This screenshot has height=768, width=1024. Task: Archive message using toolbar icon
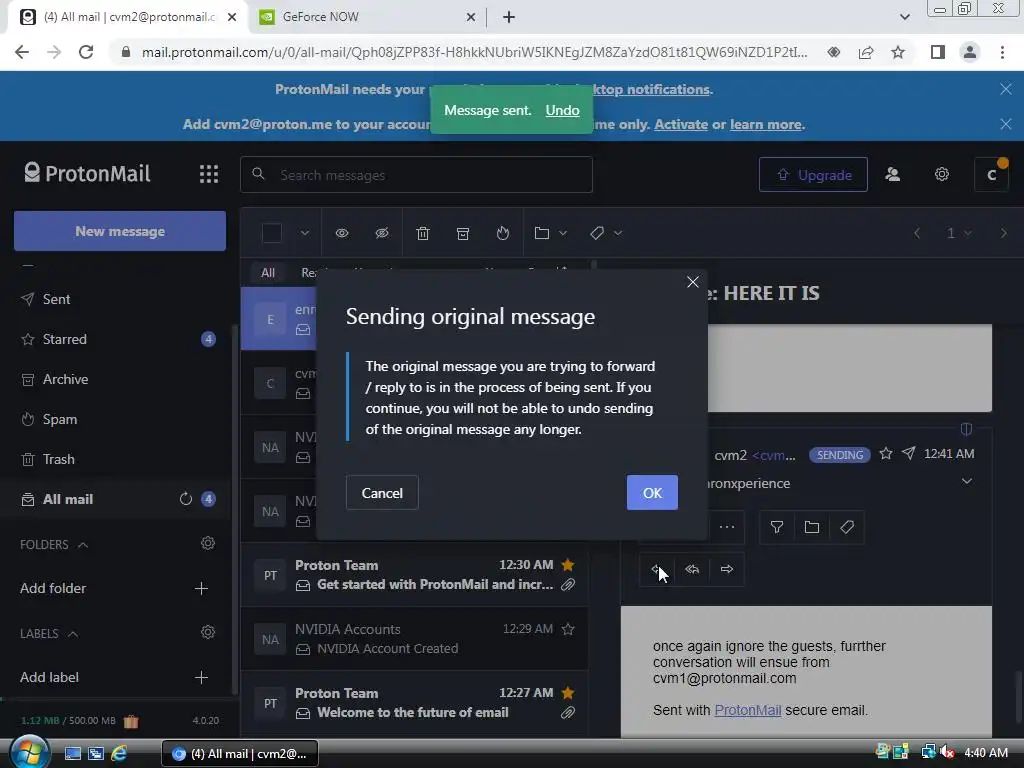(463, 233)
